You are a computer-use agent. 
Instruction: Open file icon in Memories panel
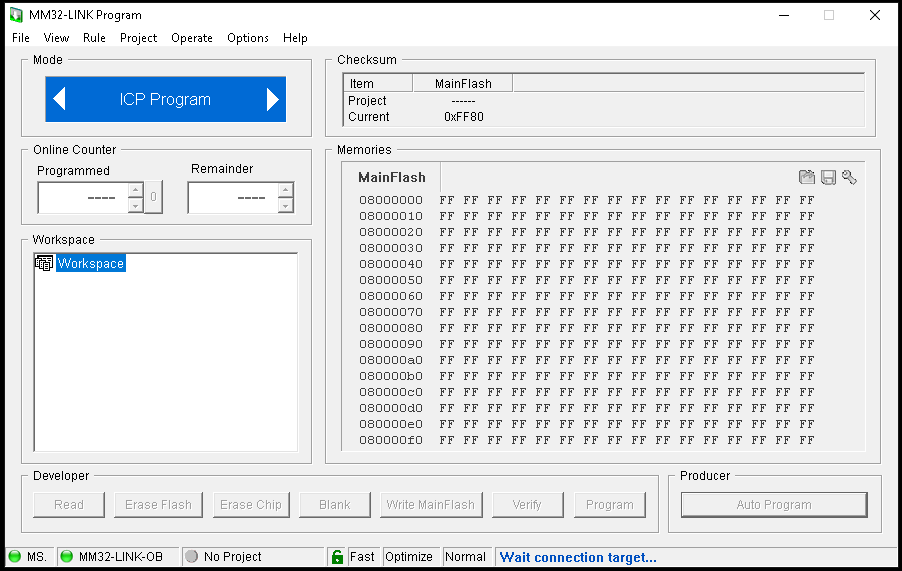807,177
